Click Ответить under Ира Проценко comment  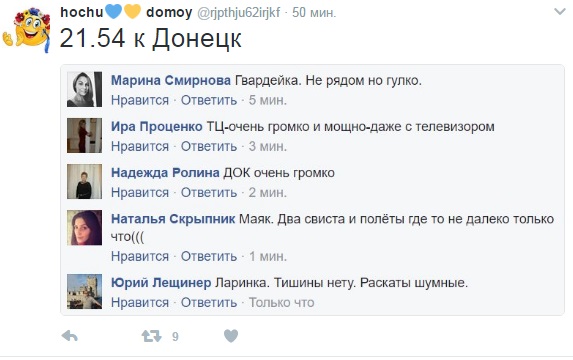[x=209, y=146]
